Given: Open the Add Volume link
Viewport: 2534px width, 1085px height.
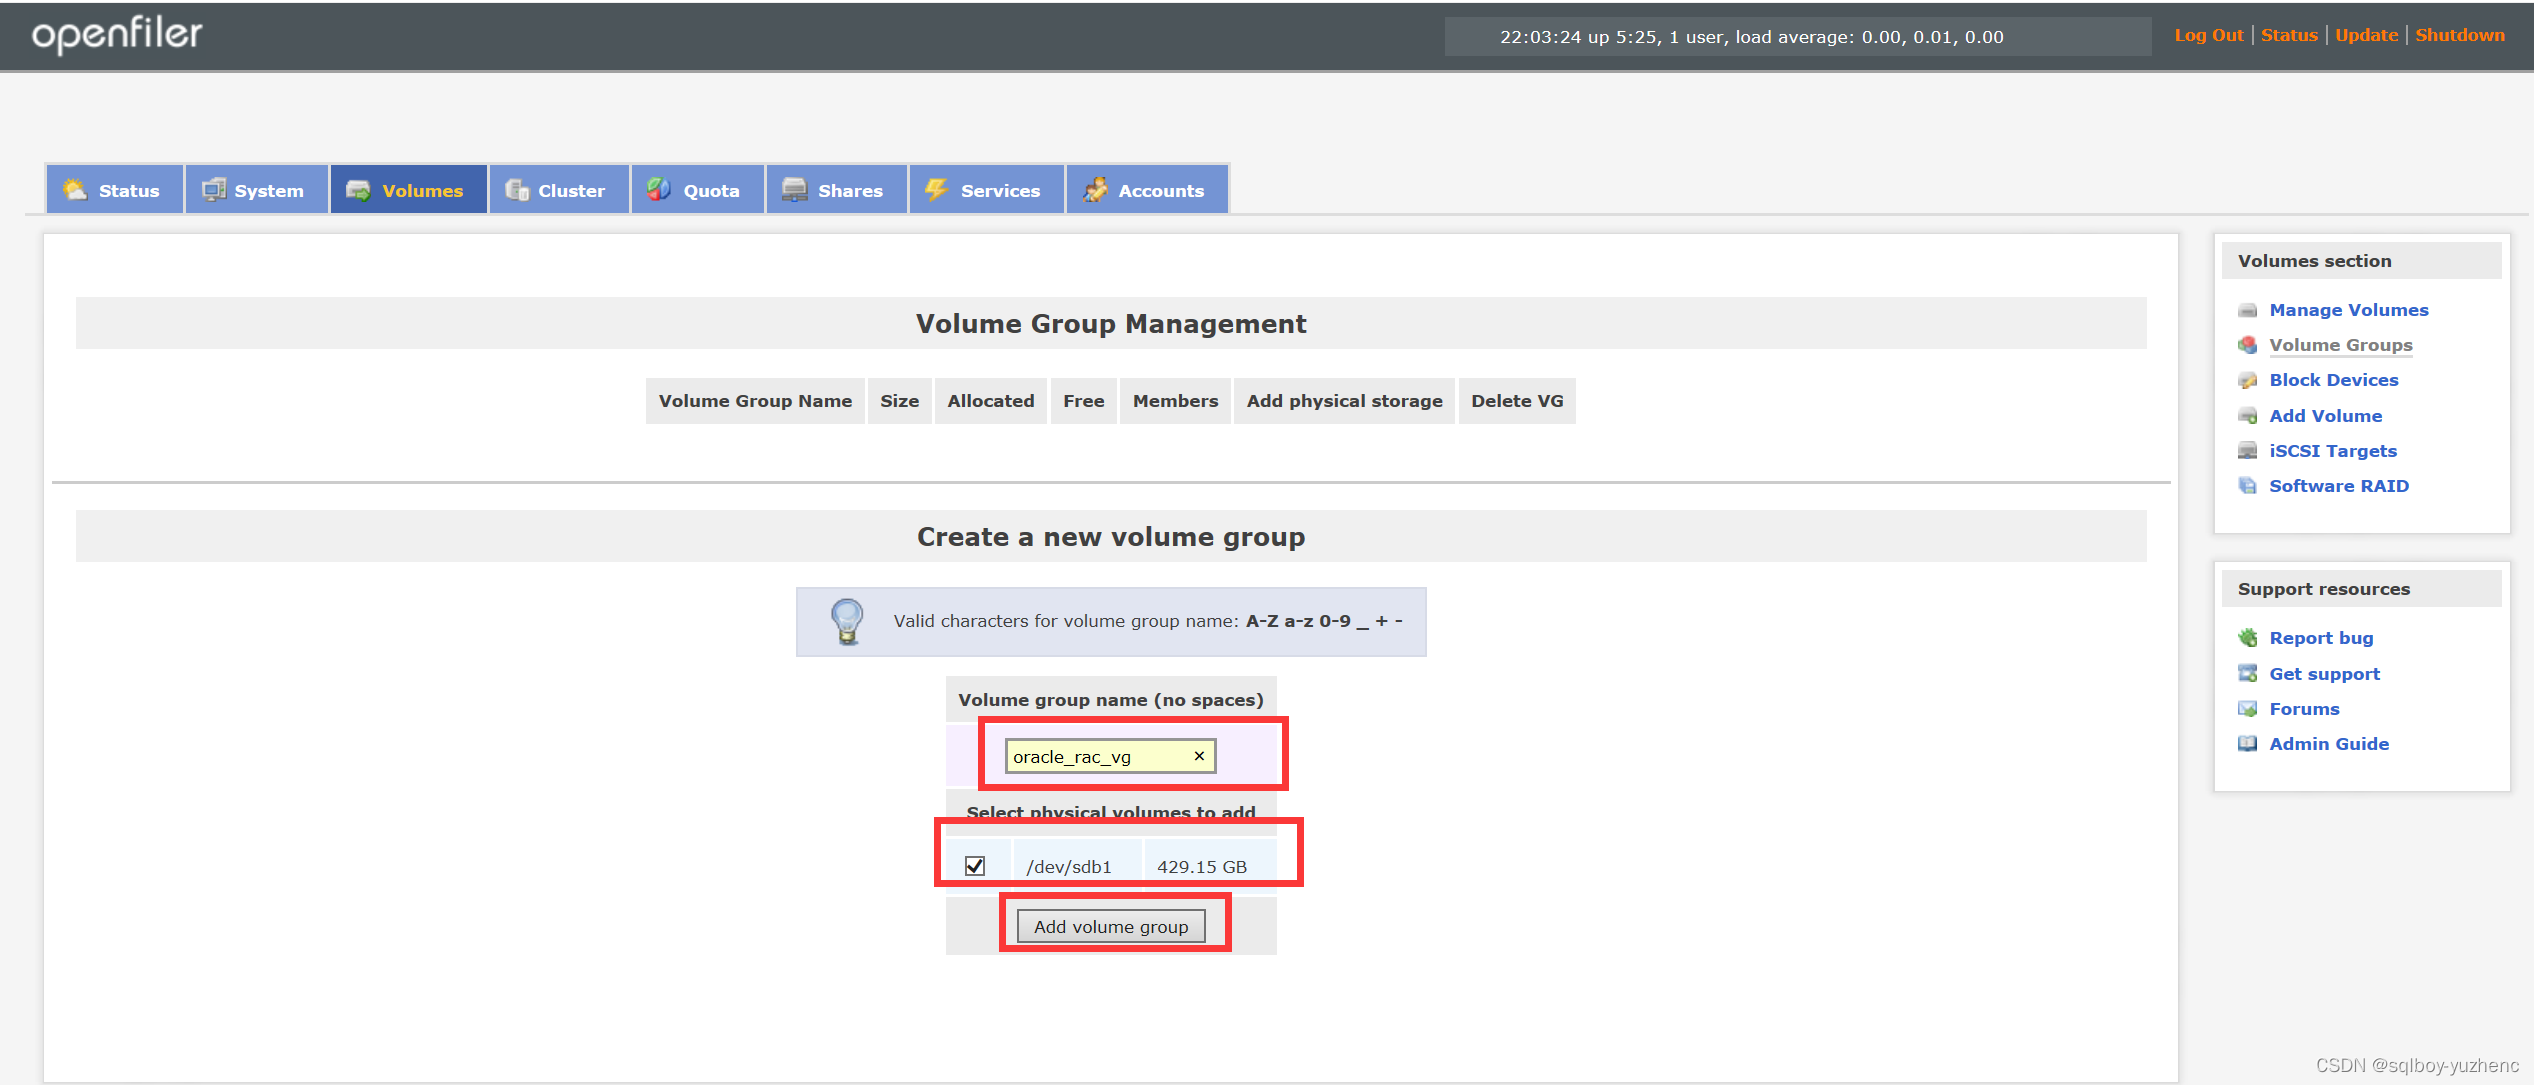Looking at the screenshot, I should 2325,416.
